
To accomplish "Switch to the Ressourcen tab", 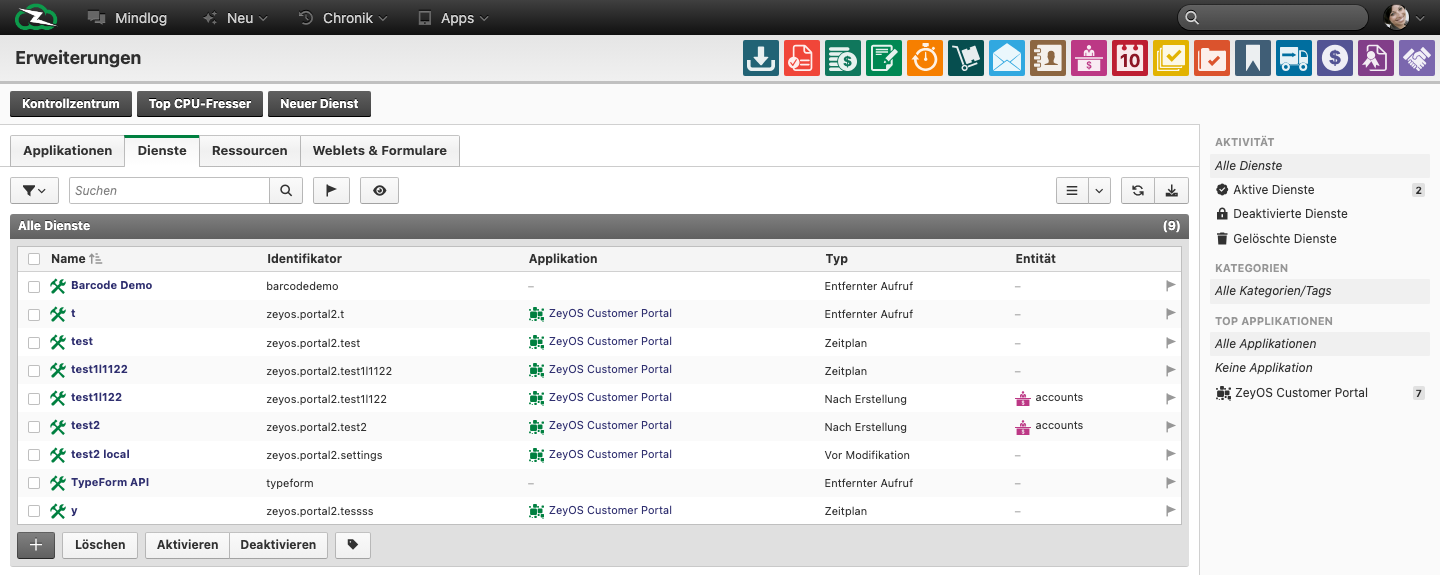I will pyautogui.click(x=250, y=151).
